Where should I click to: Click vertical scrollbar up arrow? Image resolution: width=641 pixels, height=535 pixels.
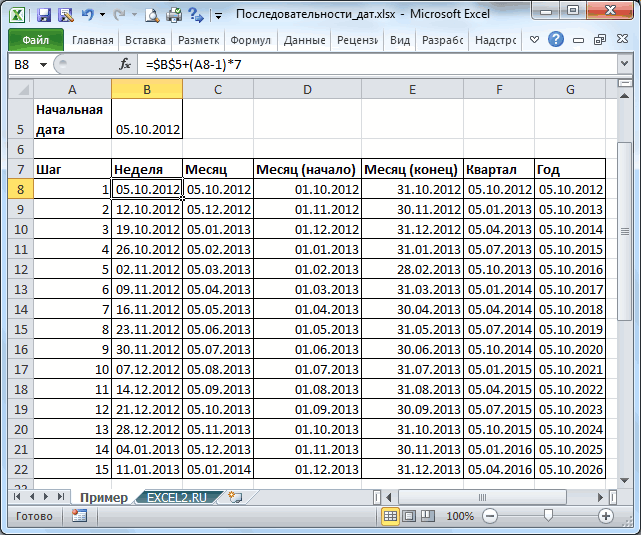(624, 96)
